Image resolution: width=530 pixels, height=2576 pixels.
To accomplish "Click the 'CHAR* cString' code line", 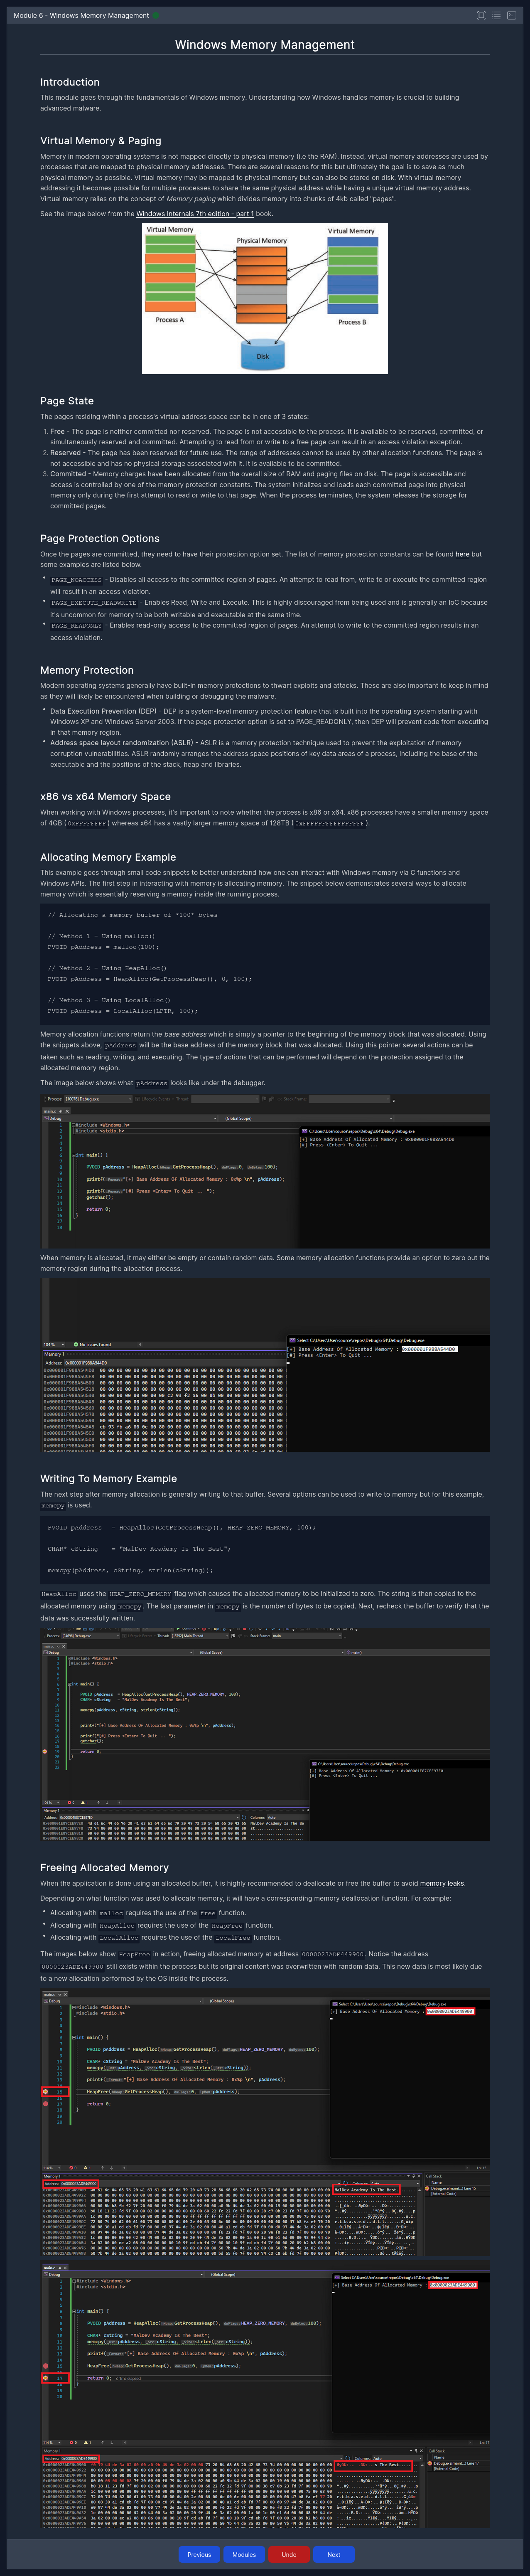I will [x=139, y=1549].
